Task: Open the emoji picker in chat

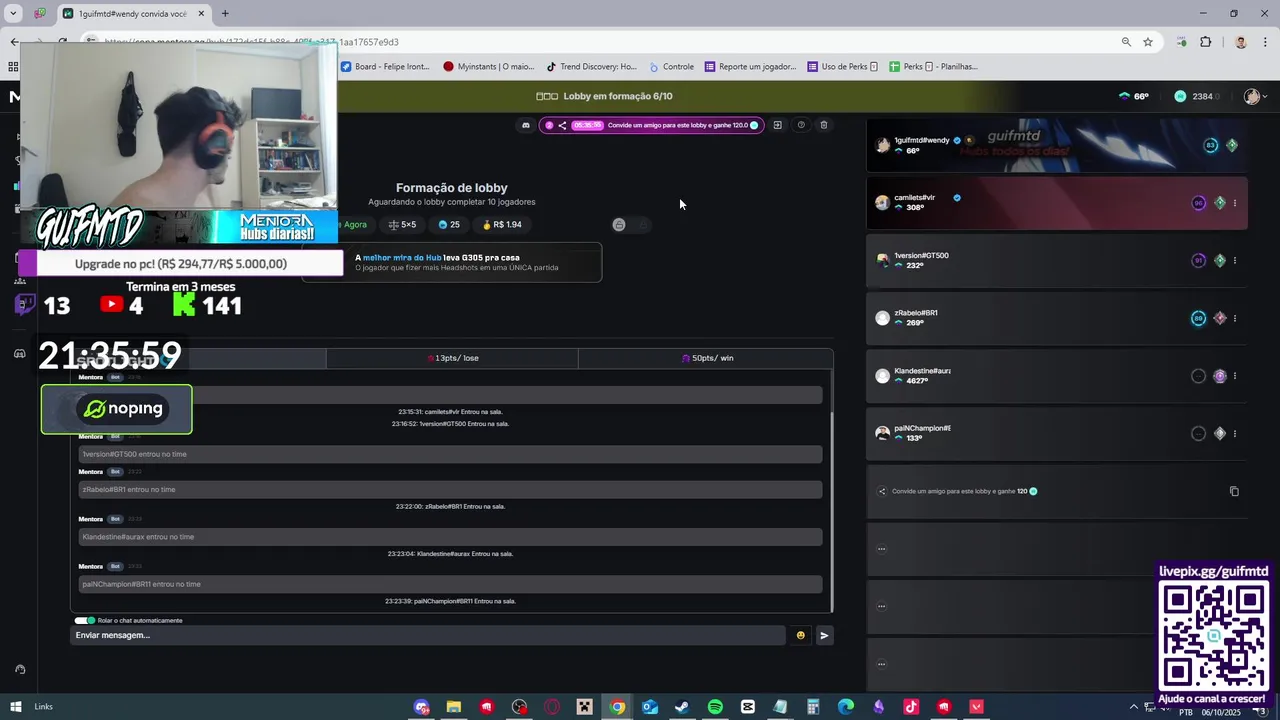Action: [x=800, y=635]
